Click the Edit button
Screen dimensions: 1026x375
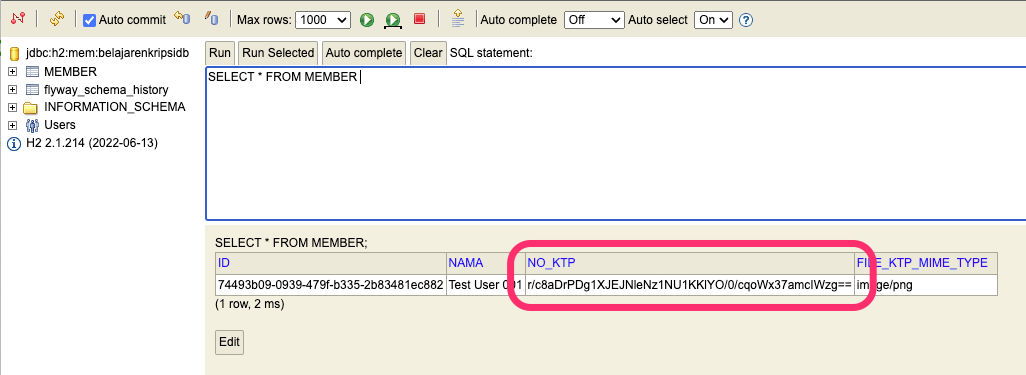(x=229, y=342)
